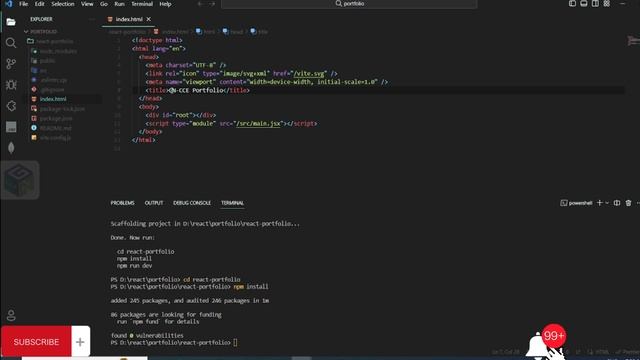Open the MongoDB leaf icon view
Viewport: 640px width, 360px height.
tap(11, 148)
